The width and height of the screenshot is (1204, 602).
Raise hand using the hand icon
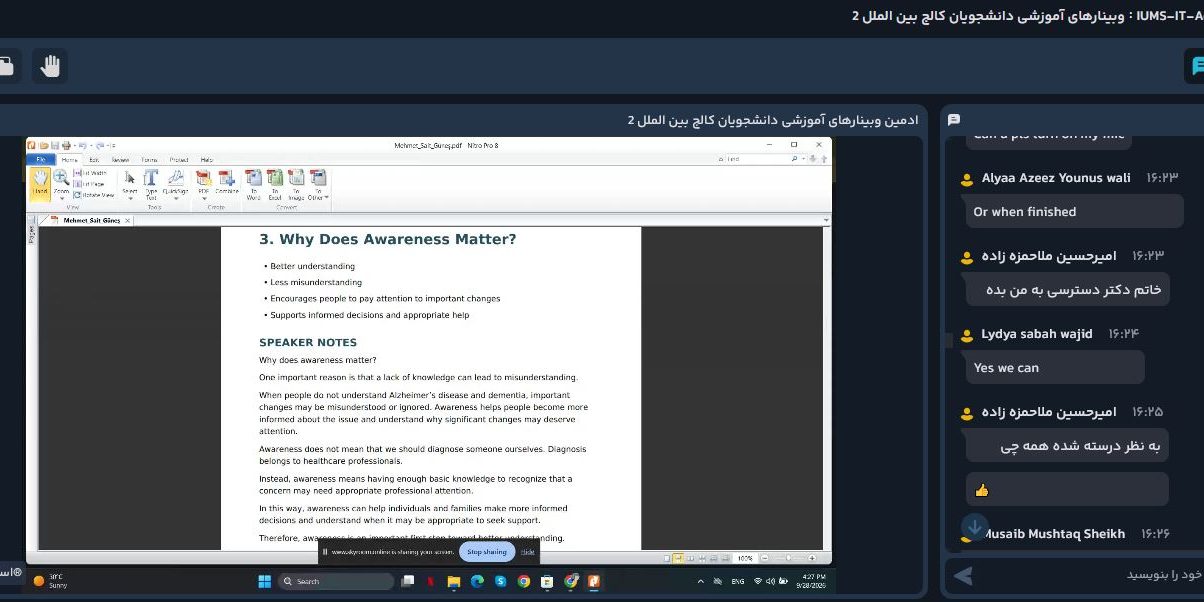50,67
